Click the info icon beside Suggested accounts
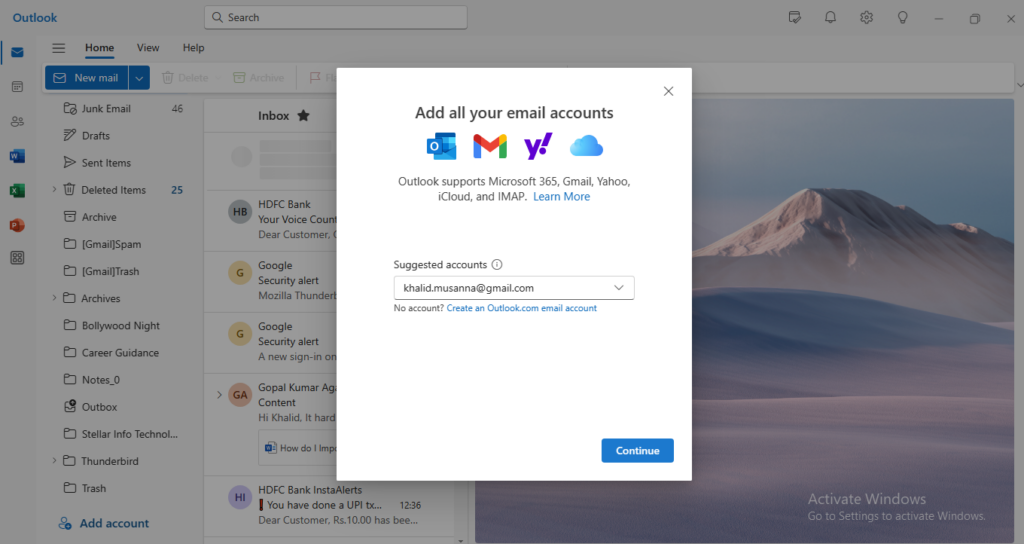 [x=497, y=264]
